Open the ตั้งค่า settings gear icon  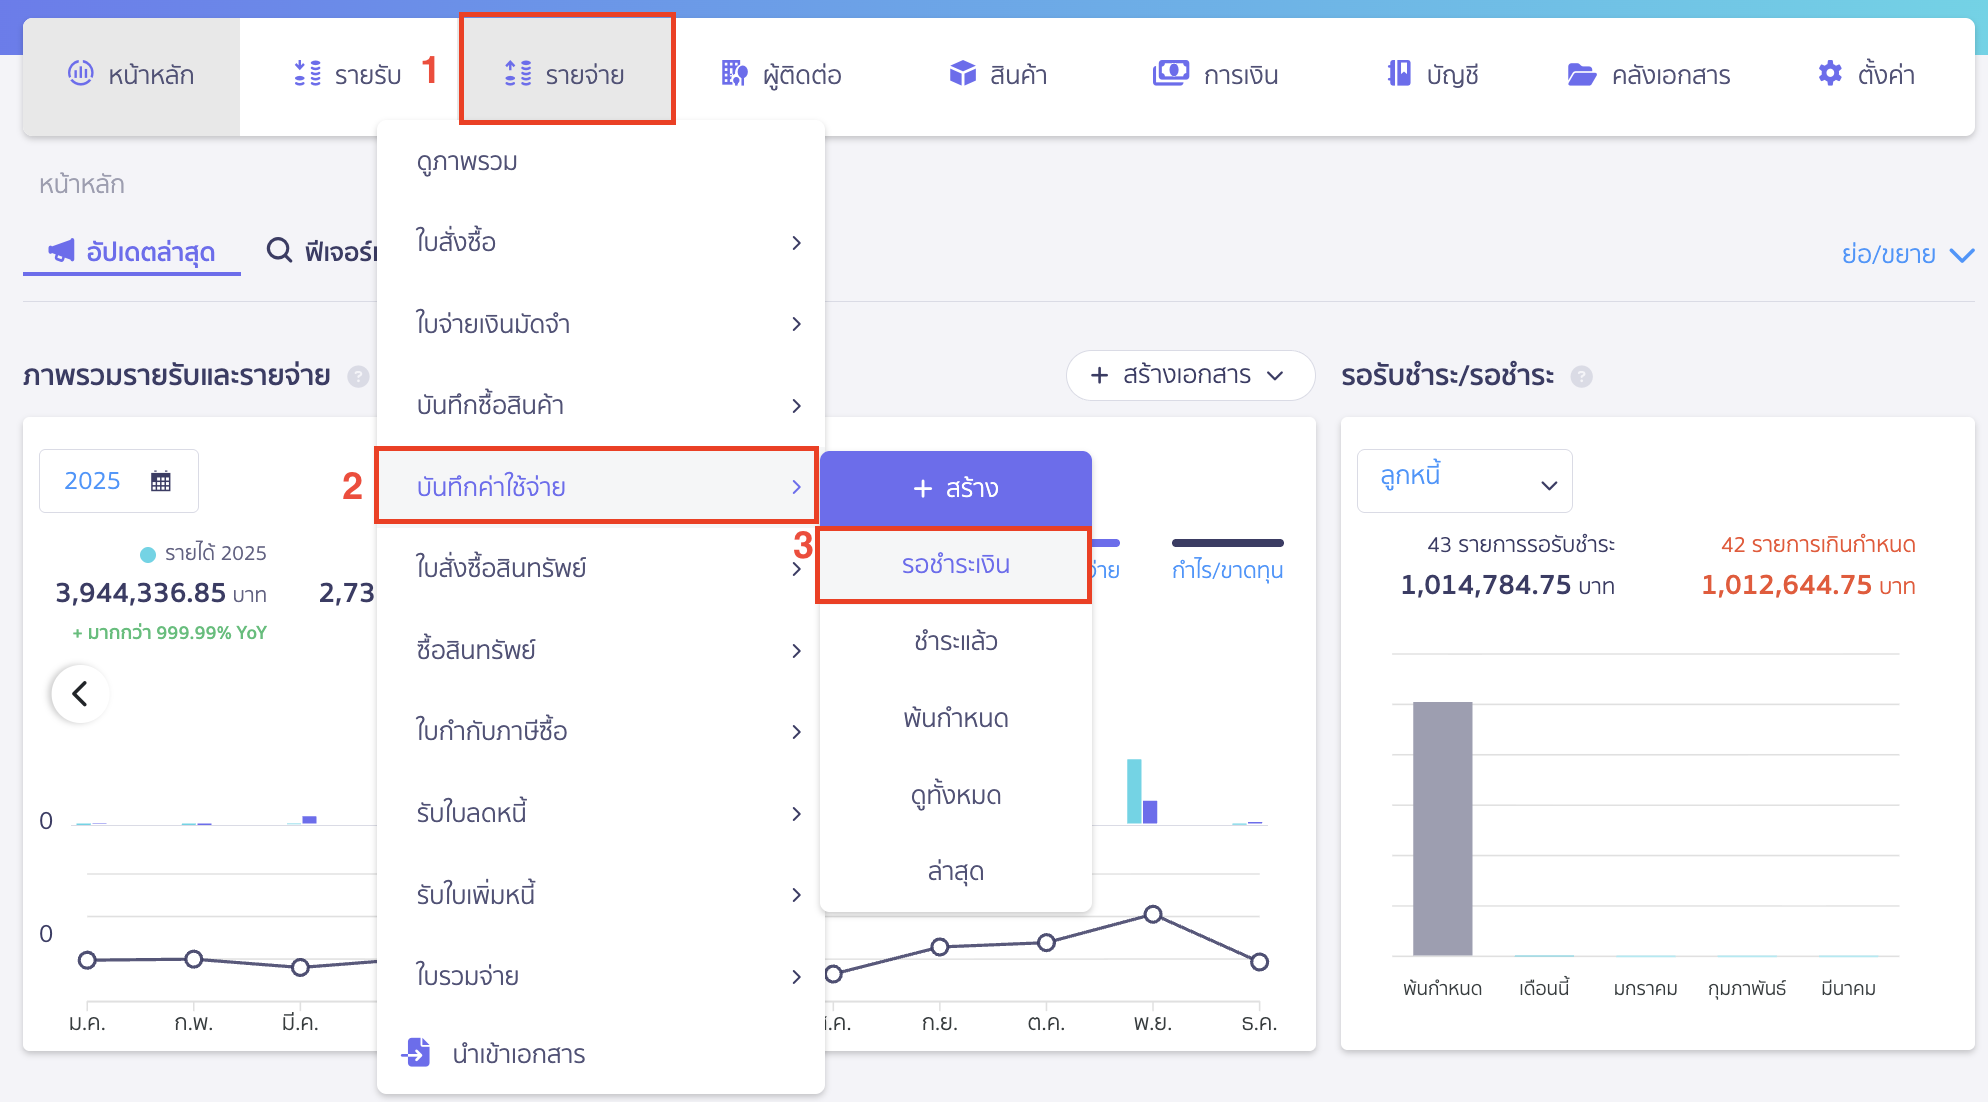pos(1829,73)
